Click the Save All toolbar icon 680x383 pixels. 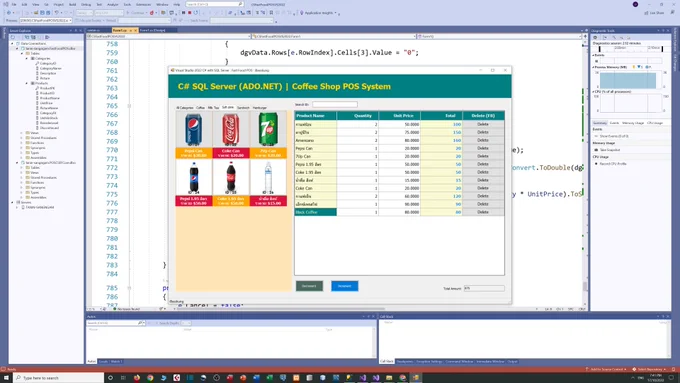(x=48, y=13)
